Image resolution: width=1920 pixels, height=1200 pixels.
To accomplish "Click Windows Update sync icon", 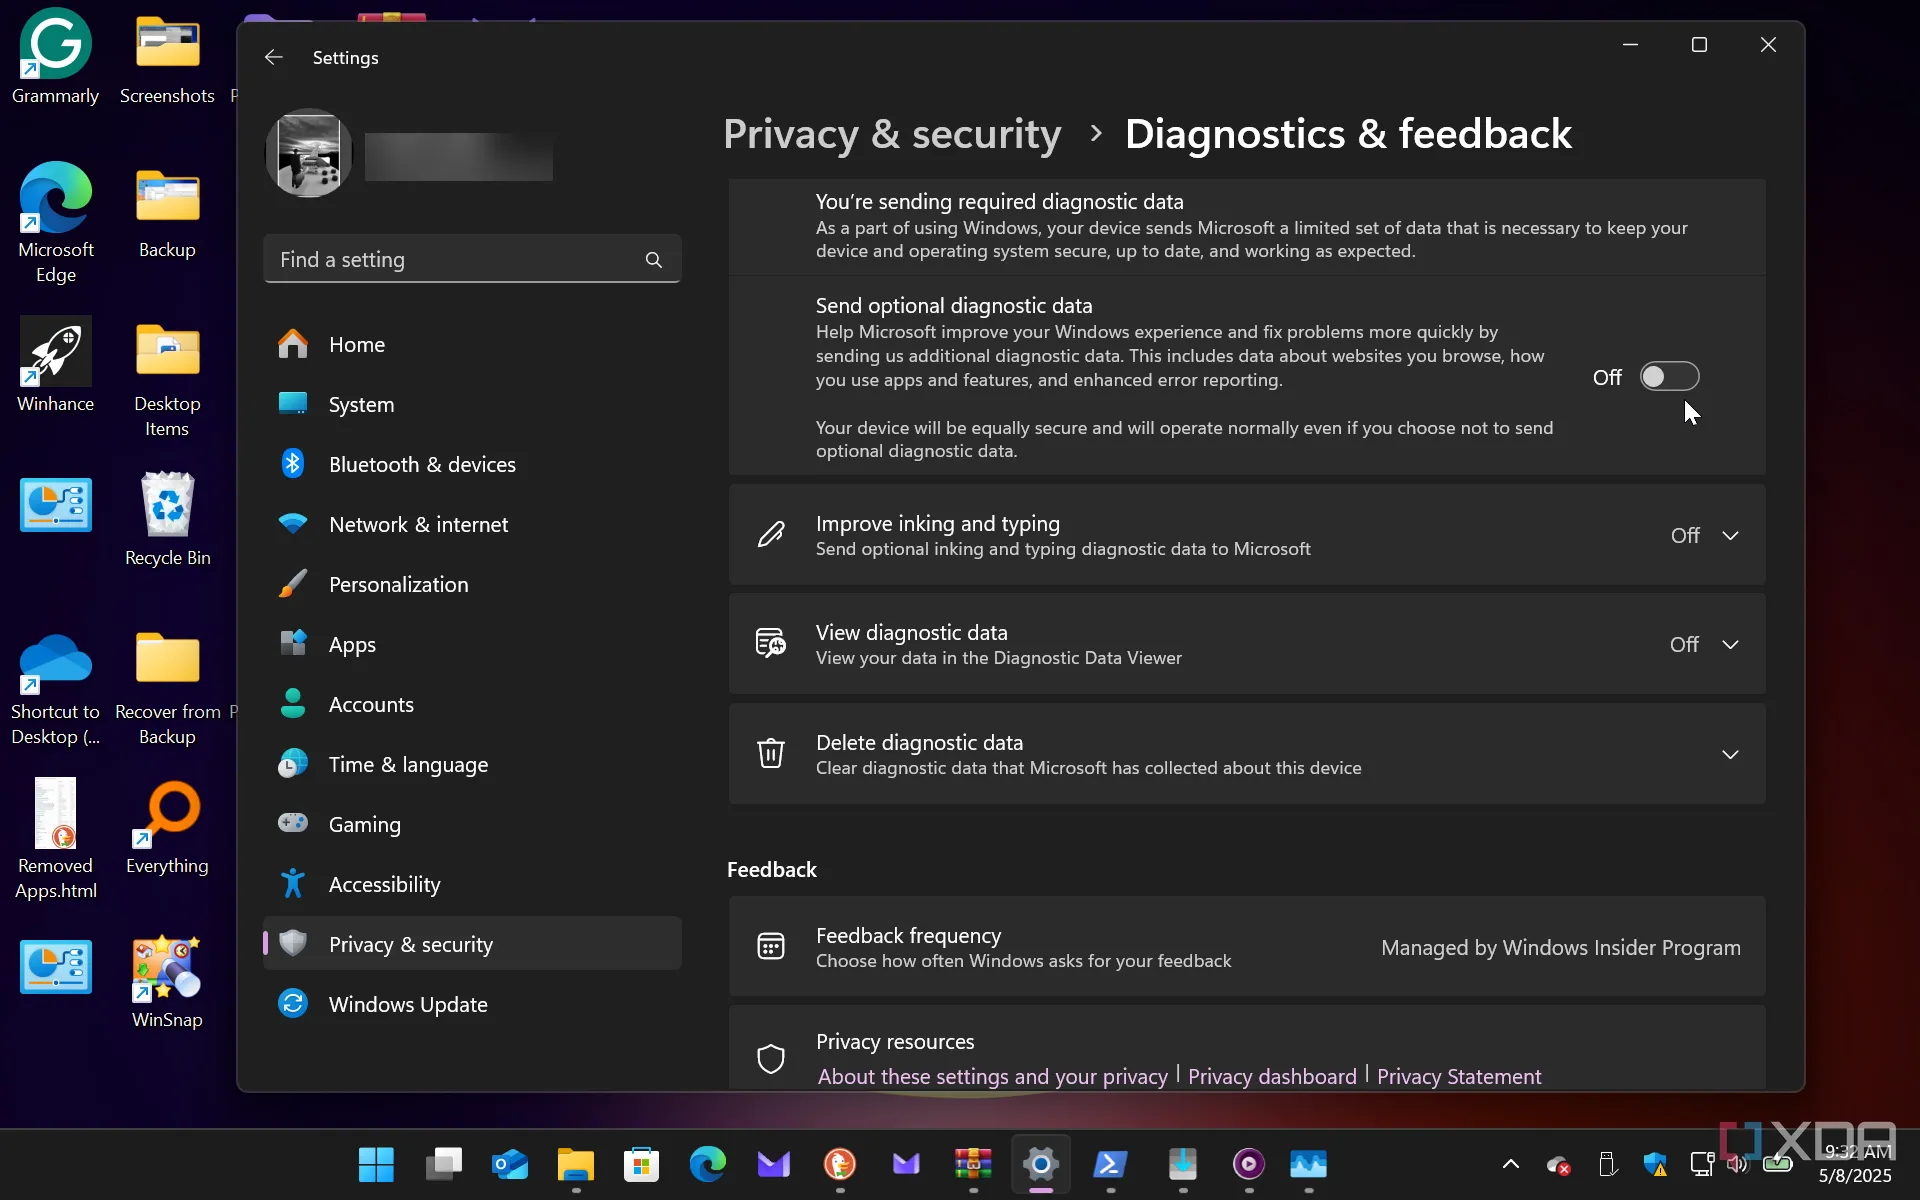I will point(293,1003).
